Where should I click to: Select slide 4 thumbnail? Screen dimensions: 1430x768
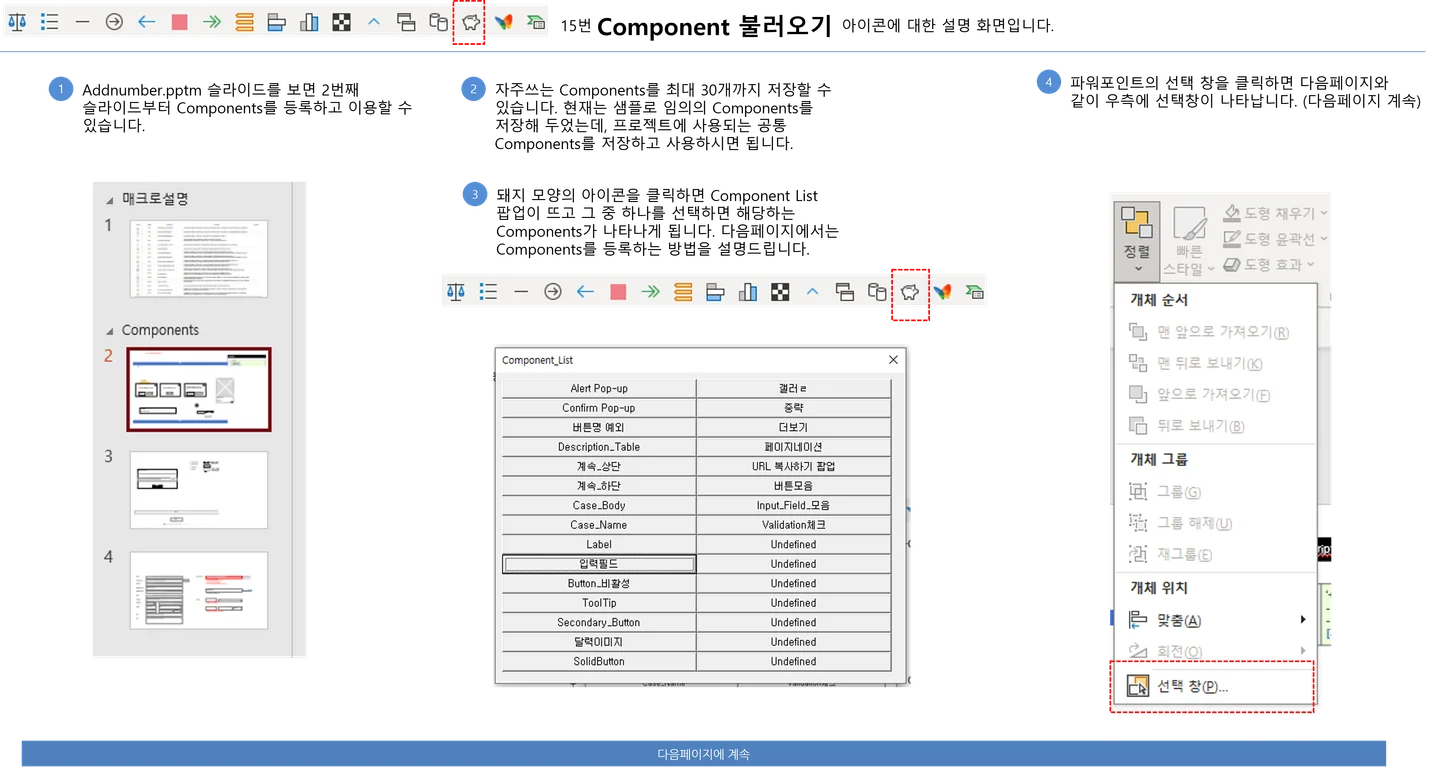point(199,590)
